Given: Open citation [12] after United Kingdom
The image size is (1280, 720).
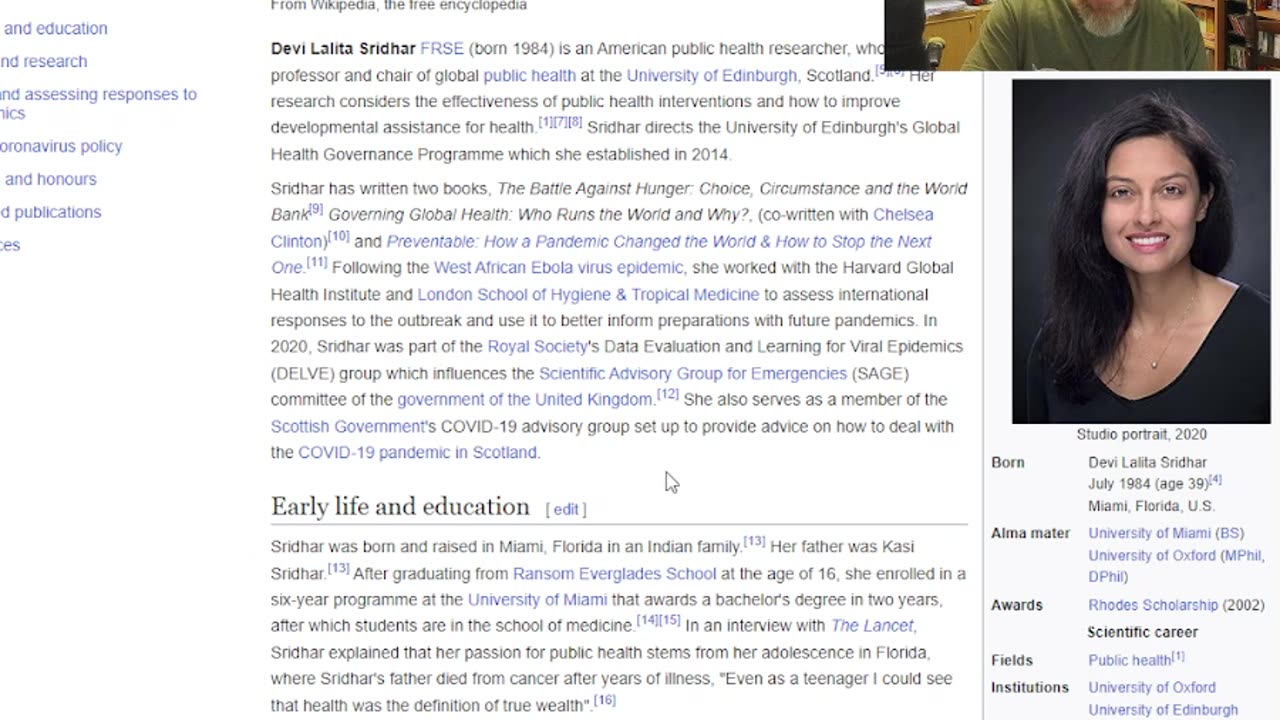Looking at the screenshot, I should pyautogui.click(x=668, y=395).
